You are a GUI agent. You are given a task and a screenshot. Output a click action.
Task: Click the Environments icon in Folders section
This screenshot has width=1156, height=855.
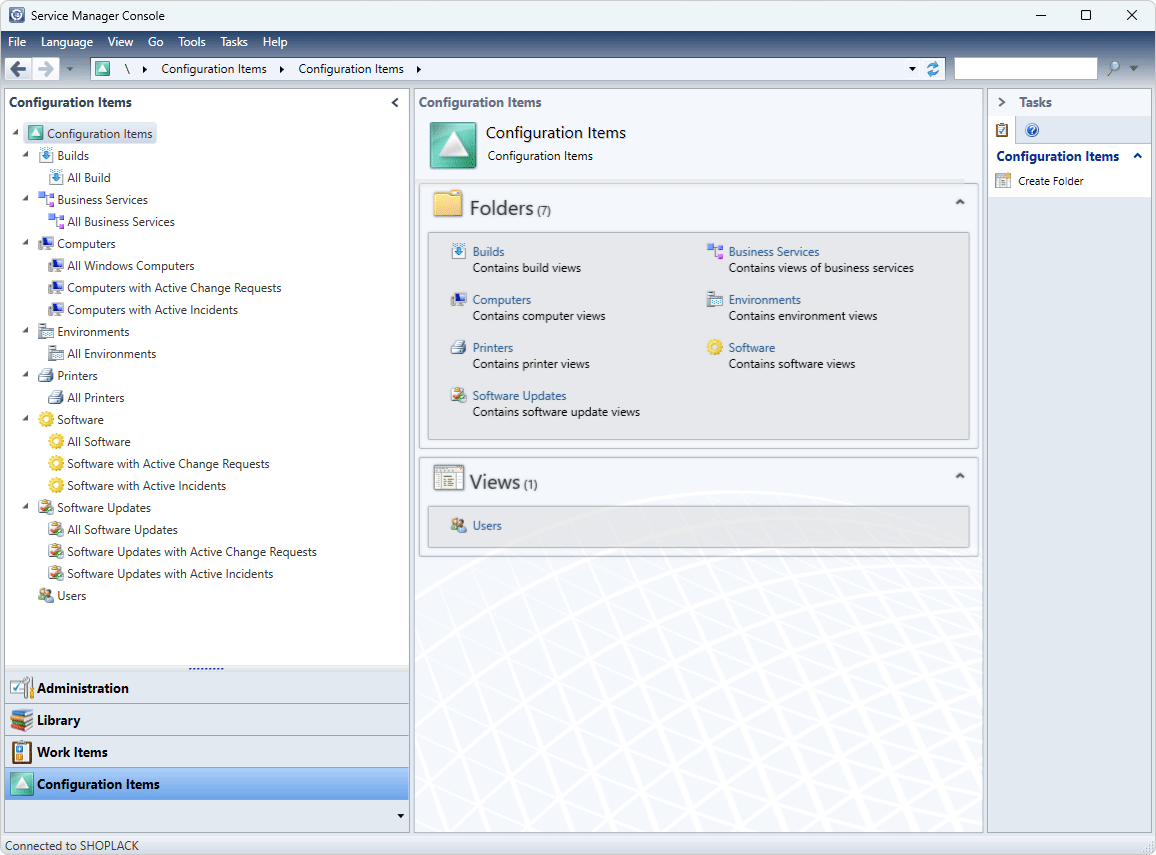[714, 299]
